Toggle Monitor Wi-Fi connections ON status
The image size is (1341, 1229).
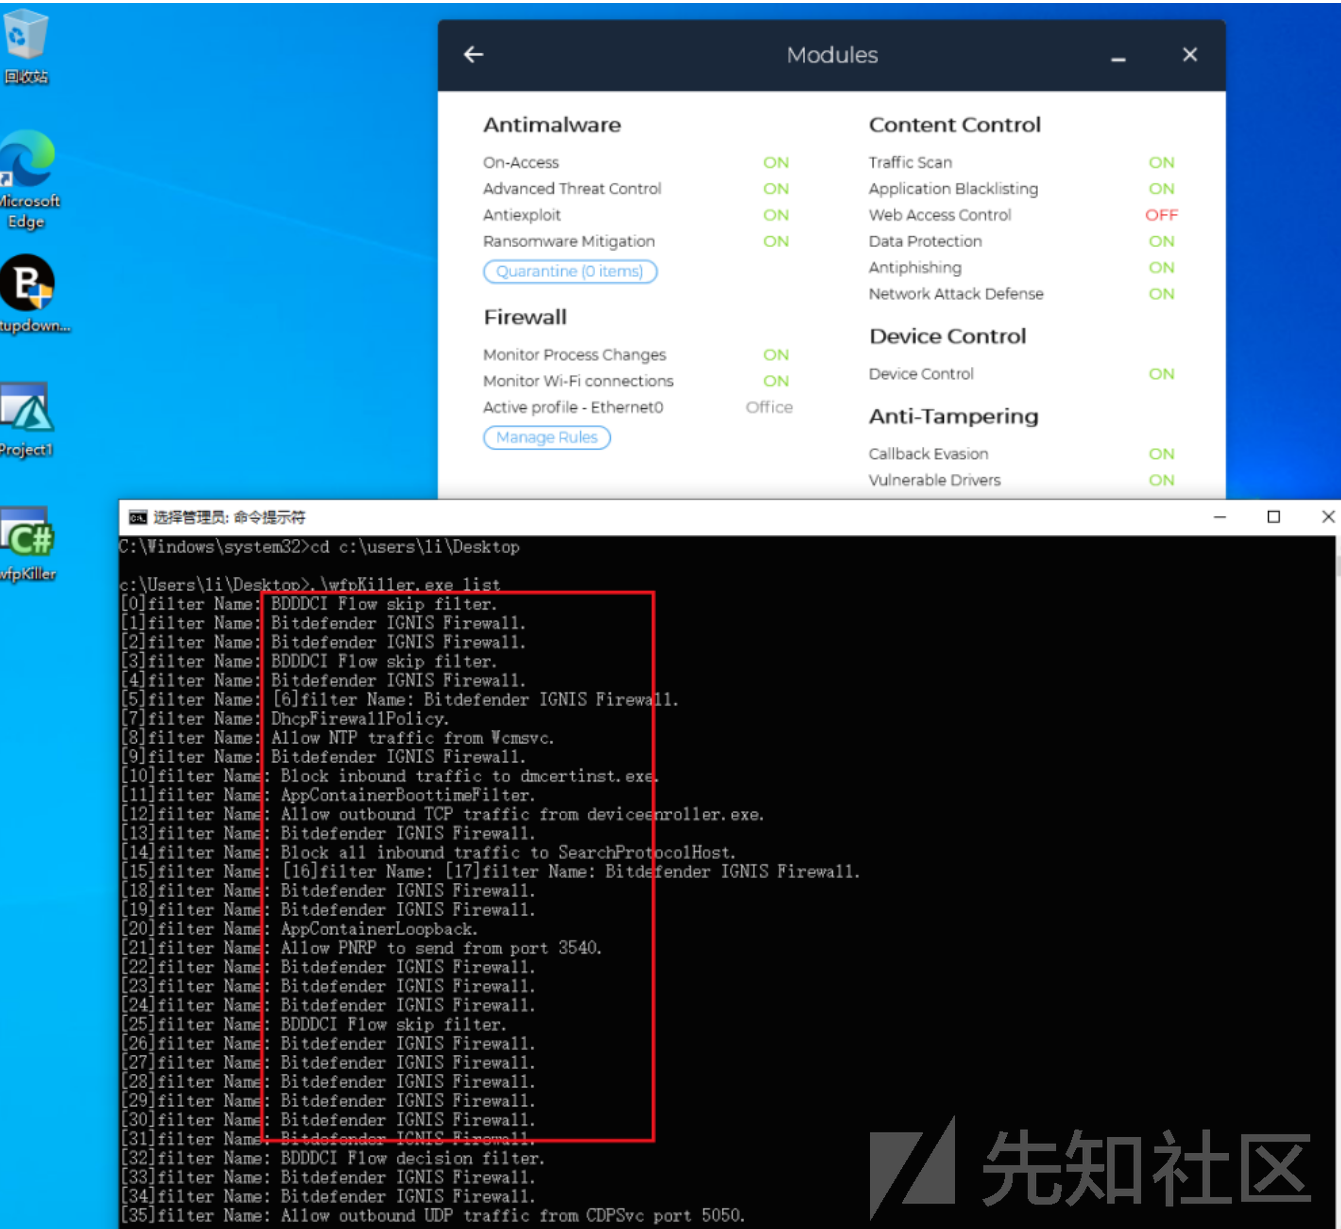click(x=776, y=381)
